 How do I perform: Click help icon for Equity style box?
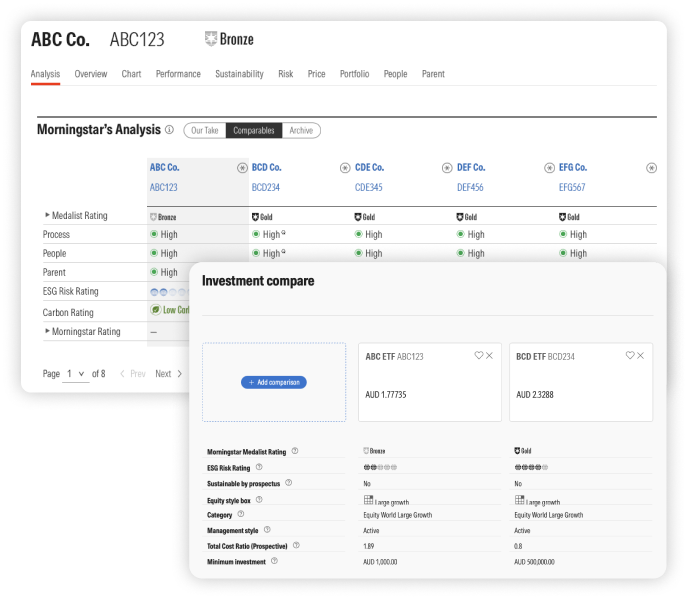[259, 499]
